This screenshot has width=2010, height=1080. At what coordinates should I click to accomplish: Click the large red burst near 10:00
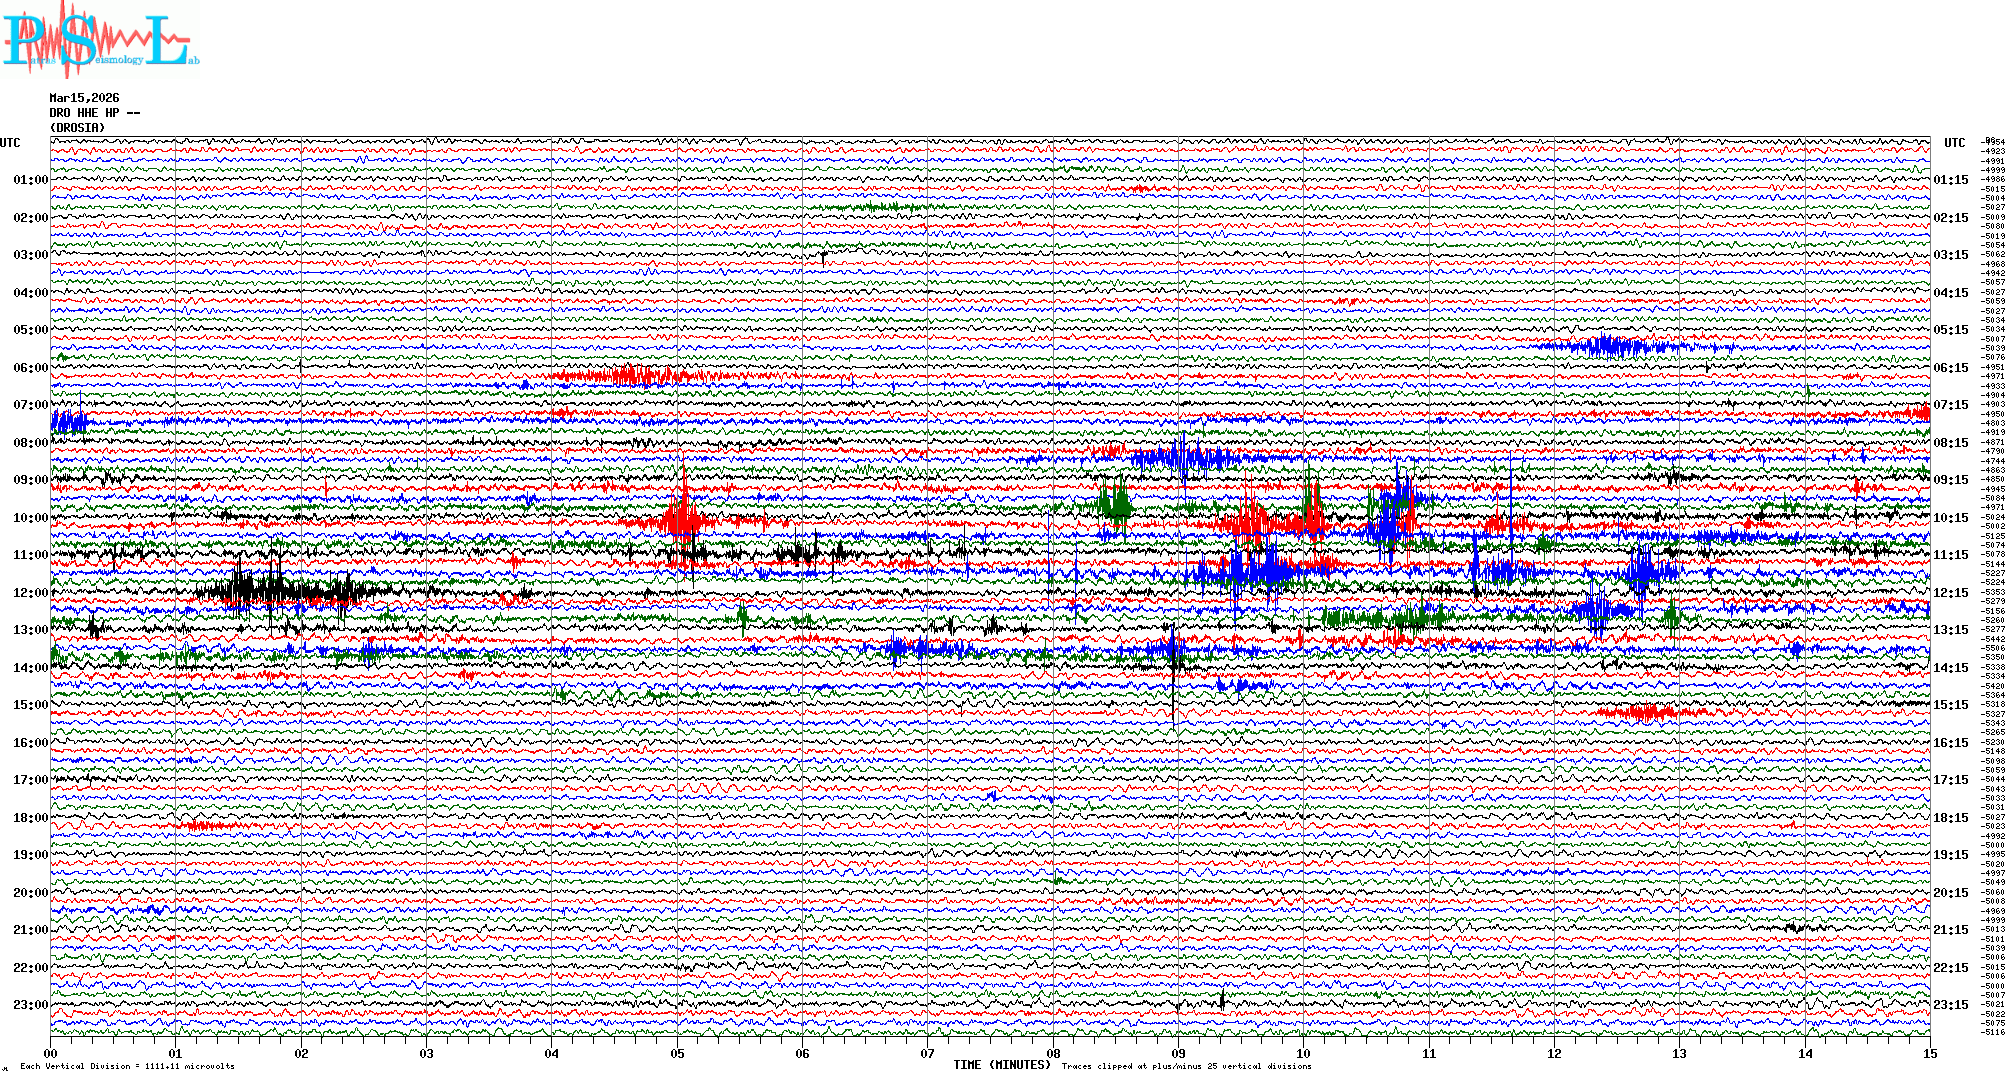(684, 518)
